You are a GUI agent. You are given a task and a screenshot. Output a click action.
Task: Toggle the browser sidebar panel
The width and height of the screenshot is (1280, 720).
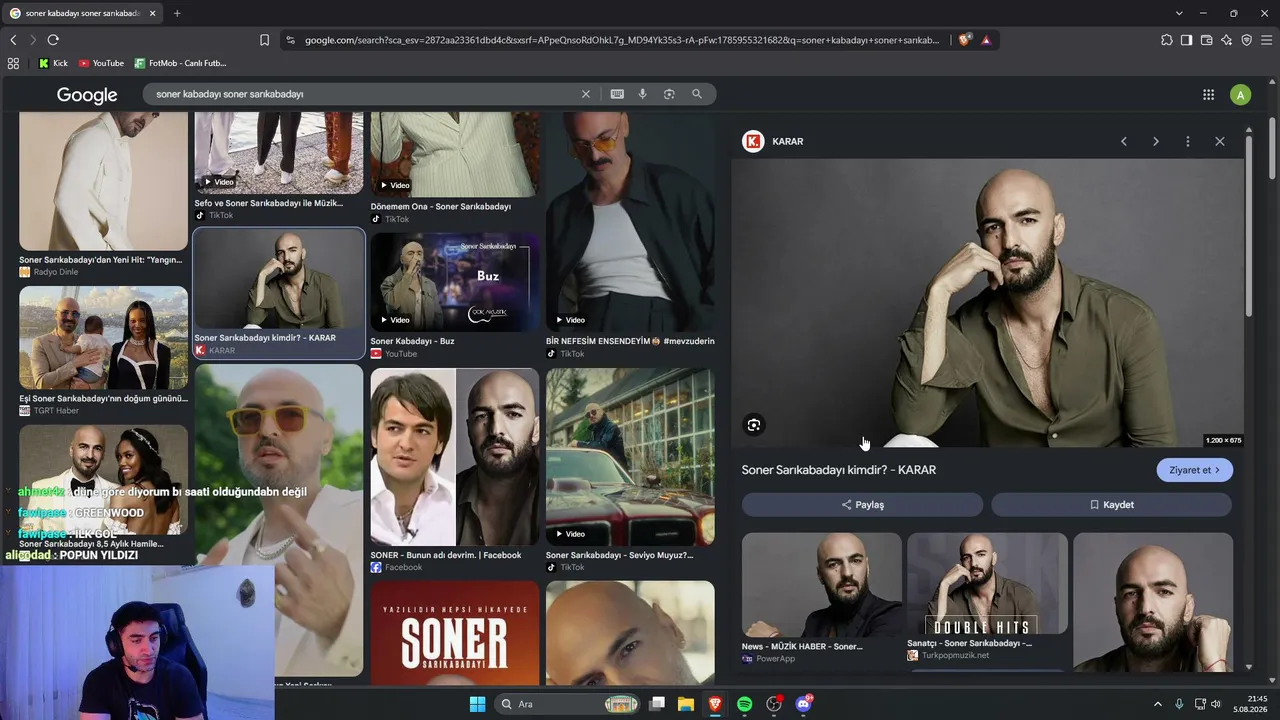(x=1186, y=40)
